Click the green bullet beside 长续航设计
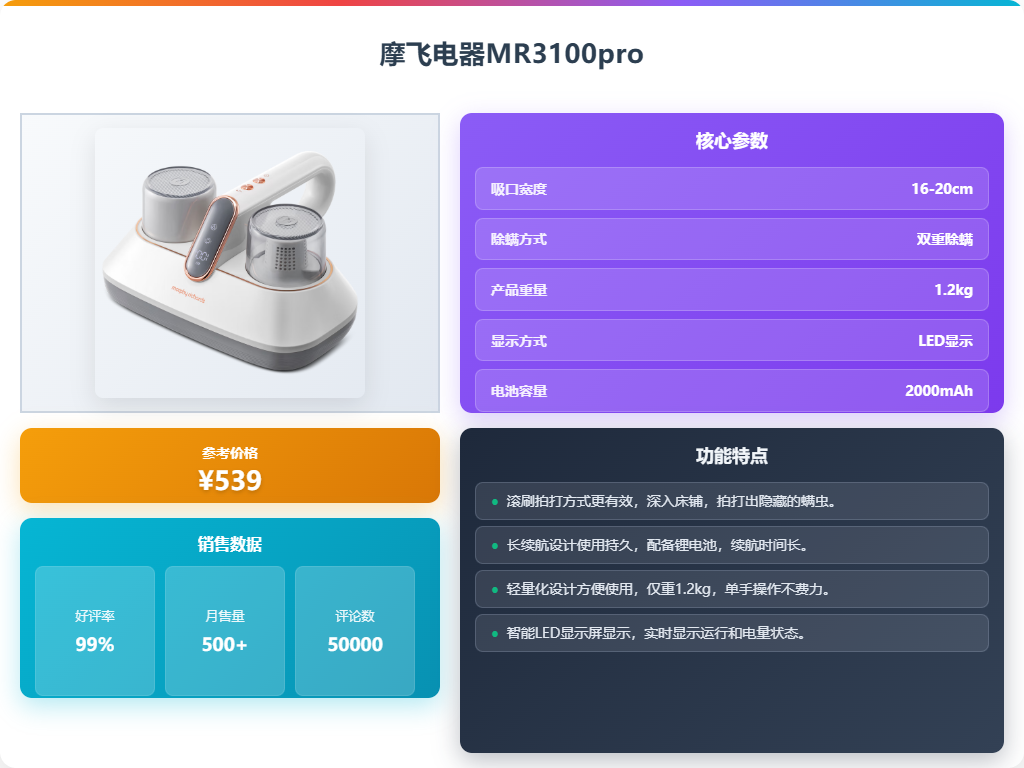 click(494, 546)
